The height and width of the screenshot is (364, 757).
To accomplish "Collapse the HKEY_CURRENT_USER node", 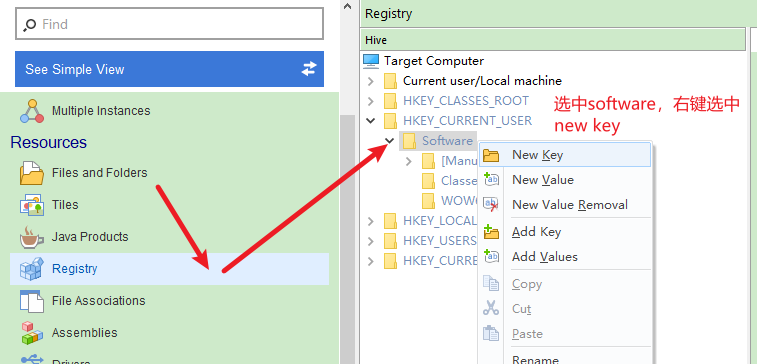I will [370, 121].
